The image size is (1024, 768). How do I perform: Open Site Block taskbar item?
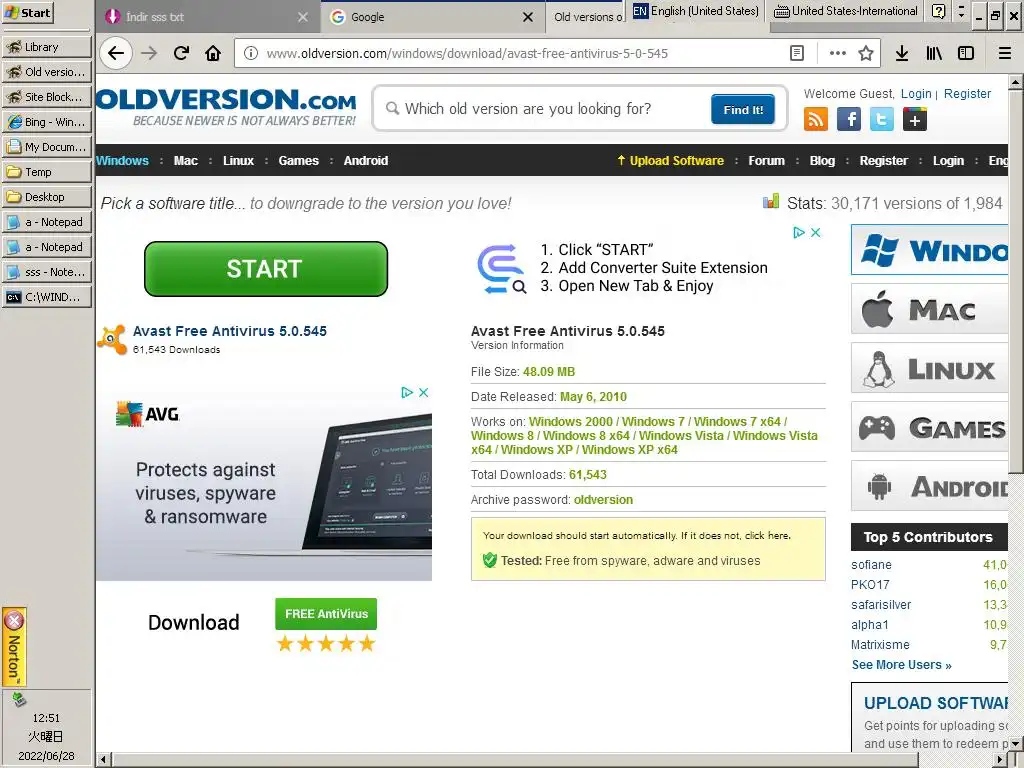pyautogui.click(x=46, y=97)
